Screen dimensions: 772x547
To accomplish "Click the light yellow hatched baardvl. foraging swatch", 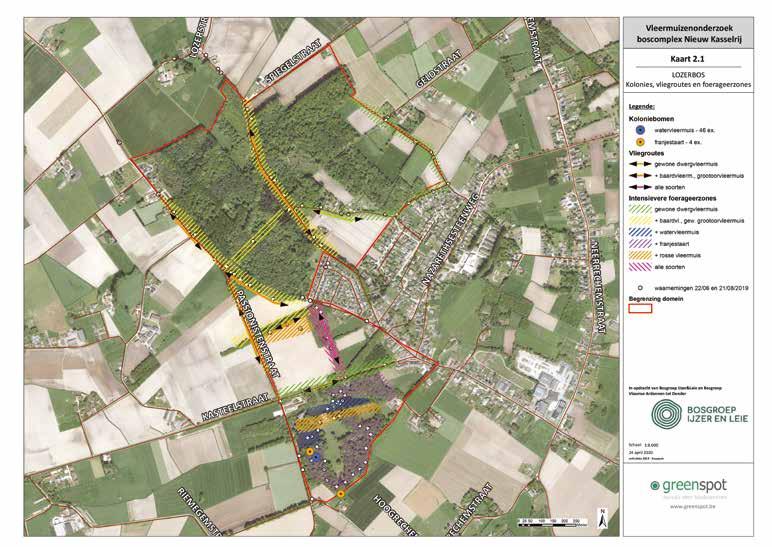I will tap(640, 221).
